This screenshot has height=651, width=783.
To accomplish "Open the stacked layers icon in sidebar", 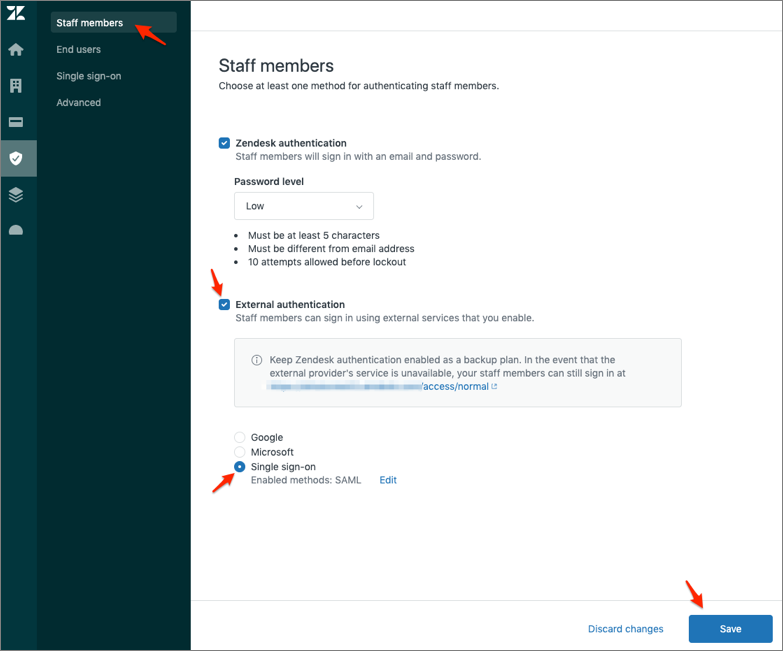I will [x=16, y=194].
